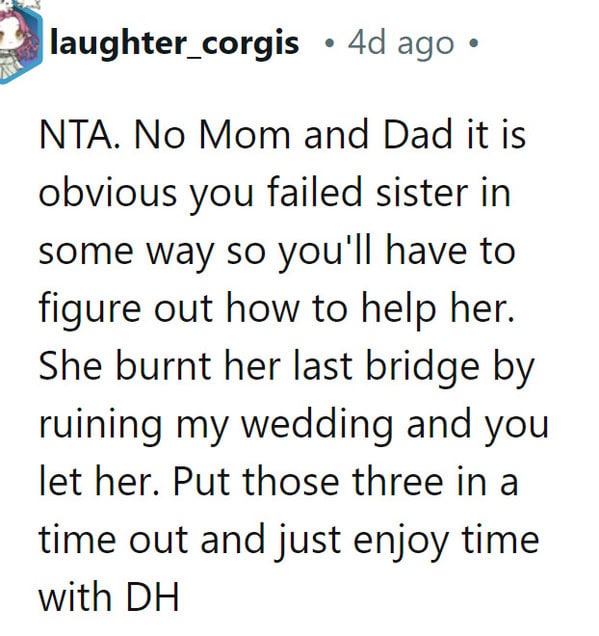Click the phrase "help her." in the comment
Image resolution: width=599 pixels, height=636 pixels.
pos(438,308)
